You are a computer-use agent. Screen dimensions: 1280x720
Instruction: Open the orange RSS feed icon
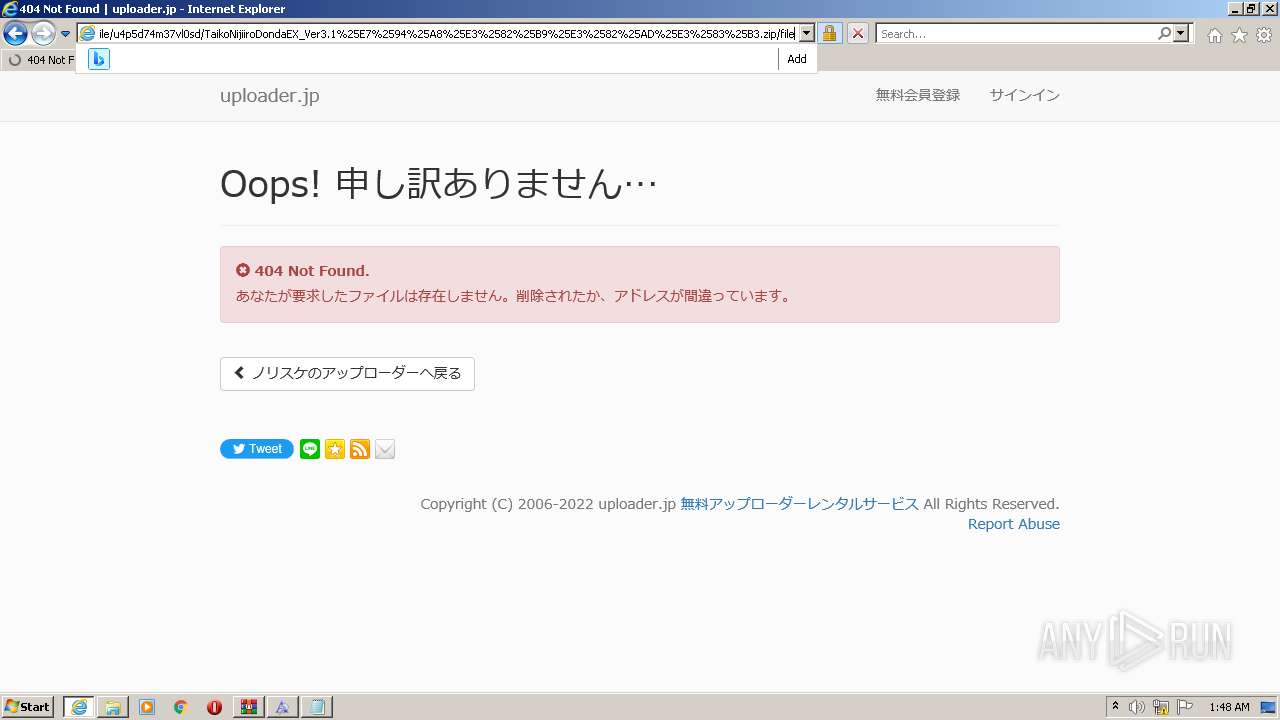click(x=360, y=449)
